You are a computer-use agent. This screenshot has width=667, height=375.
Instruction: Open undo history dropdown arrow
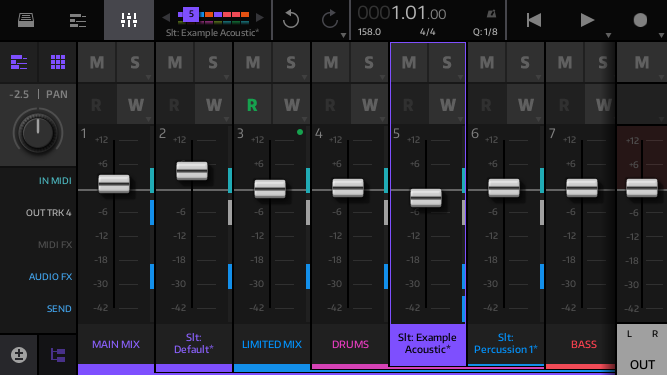[343, 35]
